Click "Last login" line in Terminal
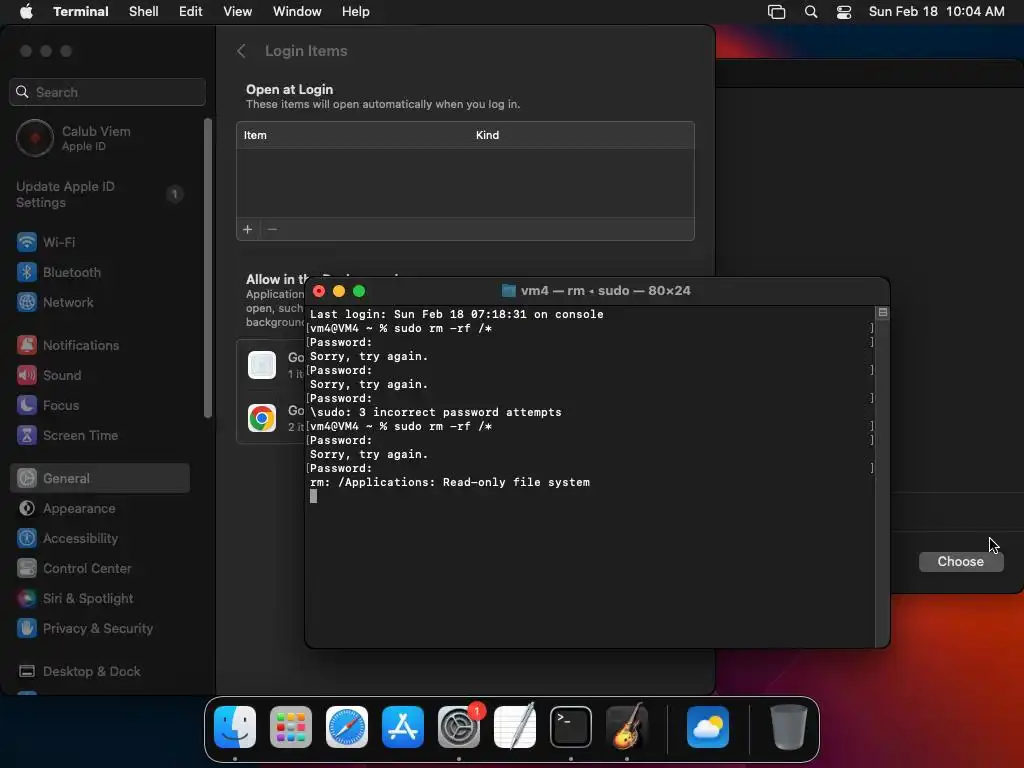The height and width of the screenshot is (768, 1024). pyautogui.click(x=456, y=314)
